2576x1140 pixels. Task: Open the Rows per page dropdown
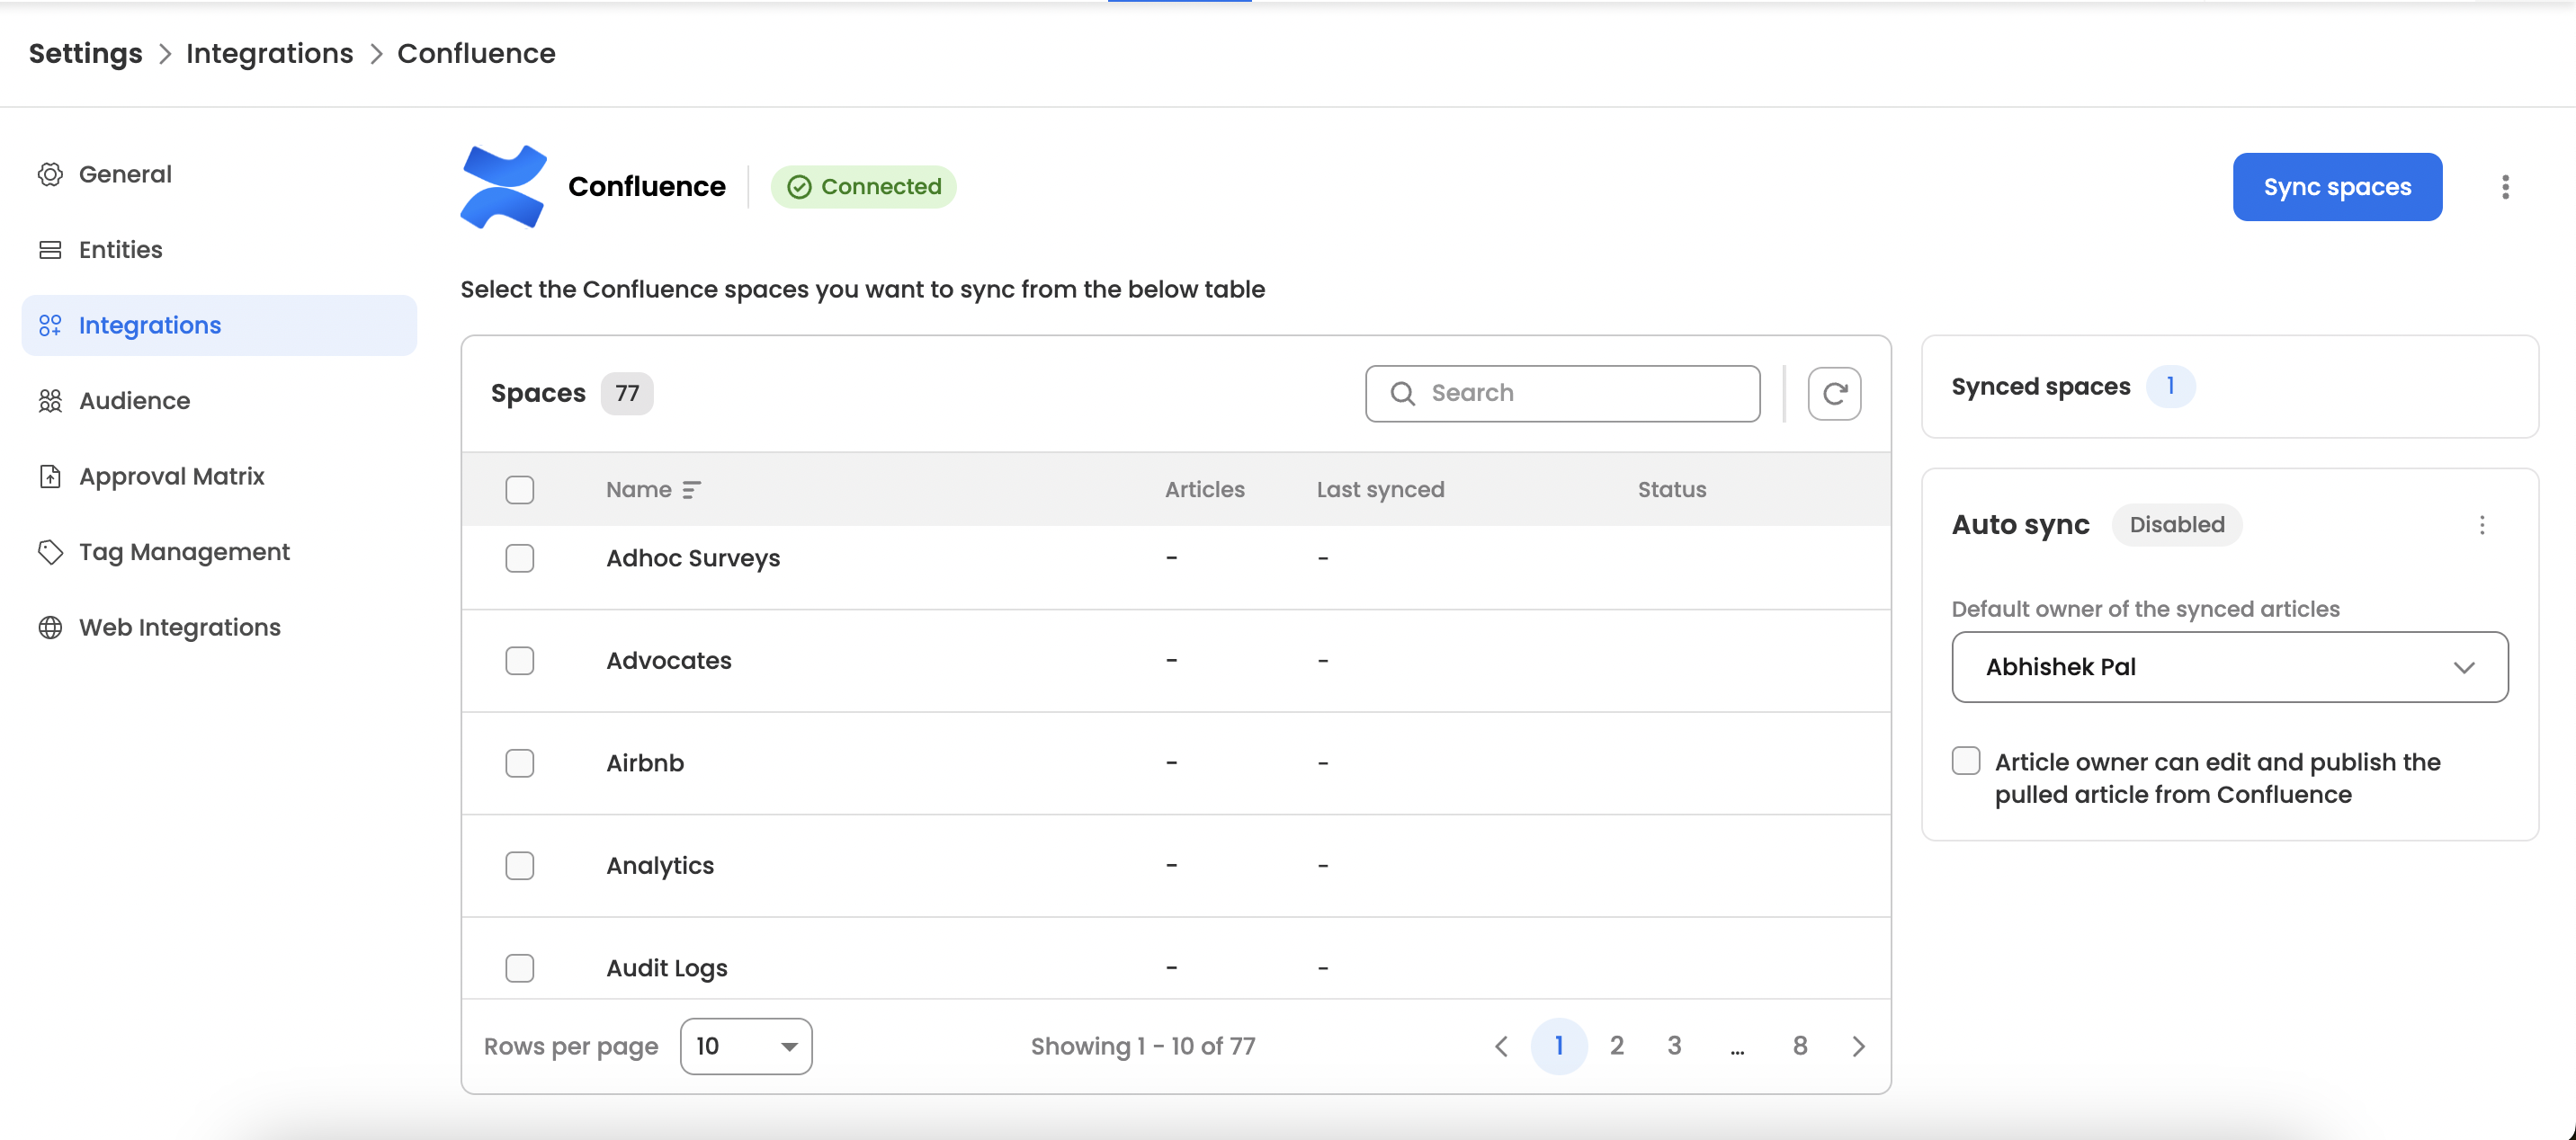click(745, 1046)
